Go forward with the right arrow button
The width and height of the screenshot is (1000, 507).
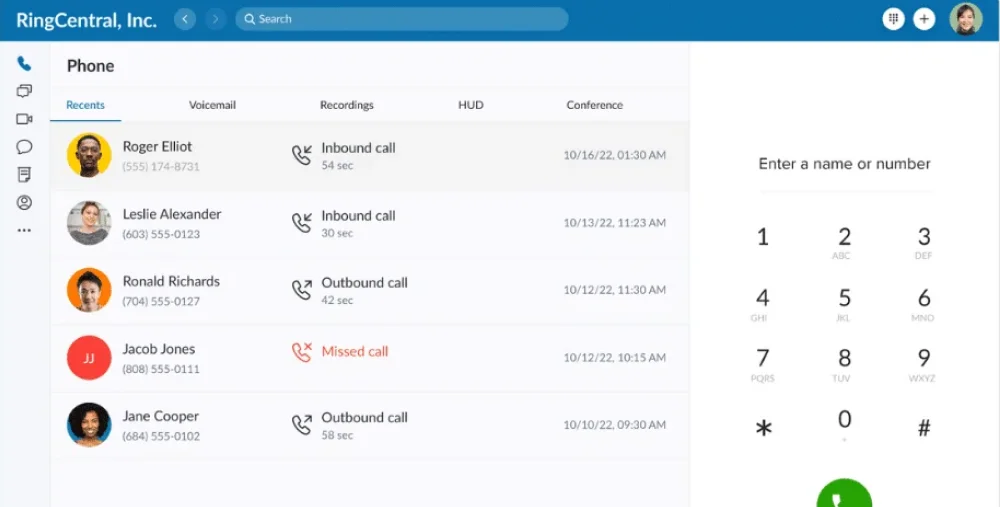pyautogui.click(x=216, y=19)
